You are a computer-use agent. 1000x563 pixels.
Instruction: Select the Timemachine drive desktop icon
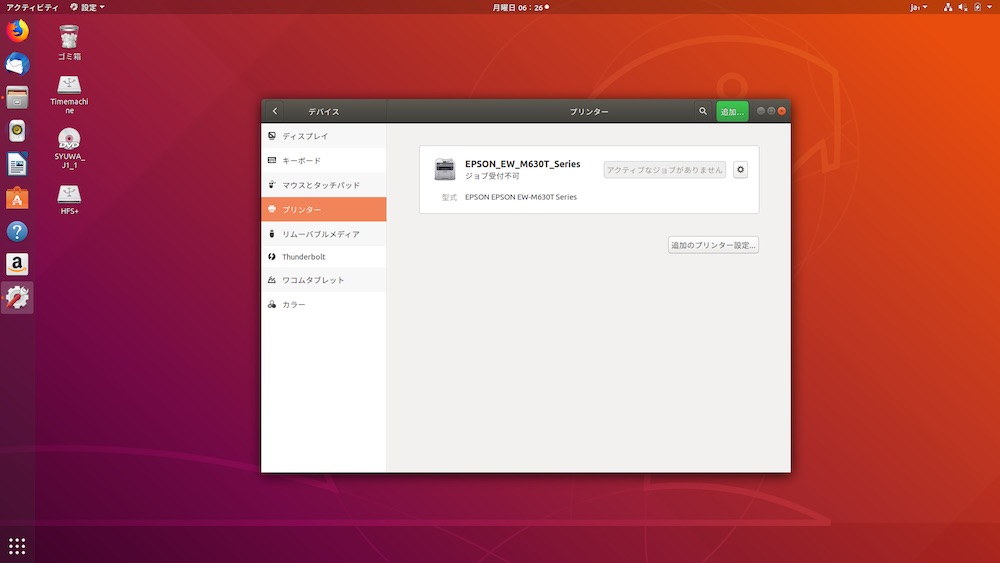pos(69,94)
